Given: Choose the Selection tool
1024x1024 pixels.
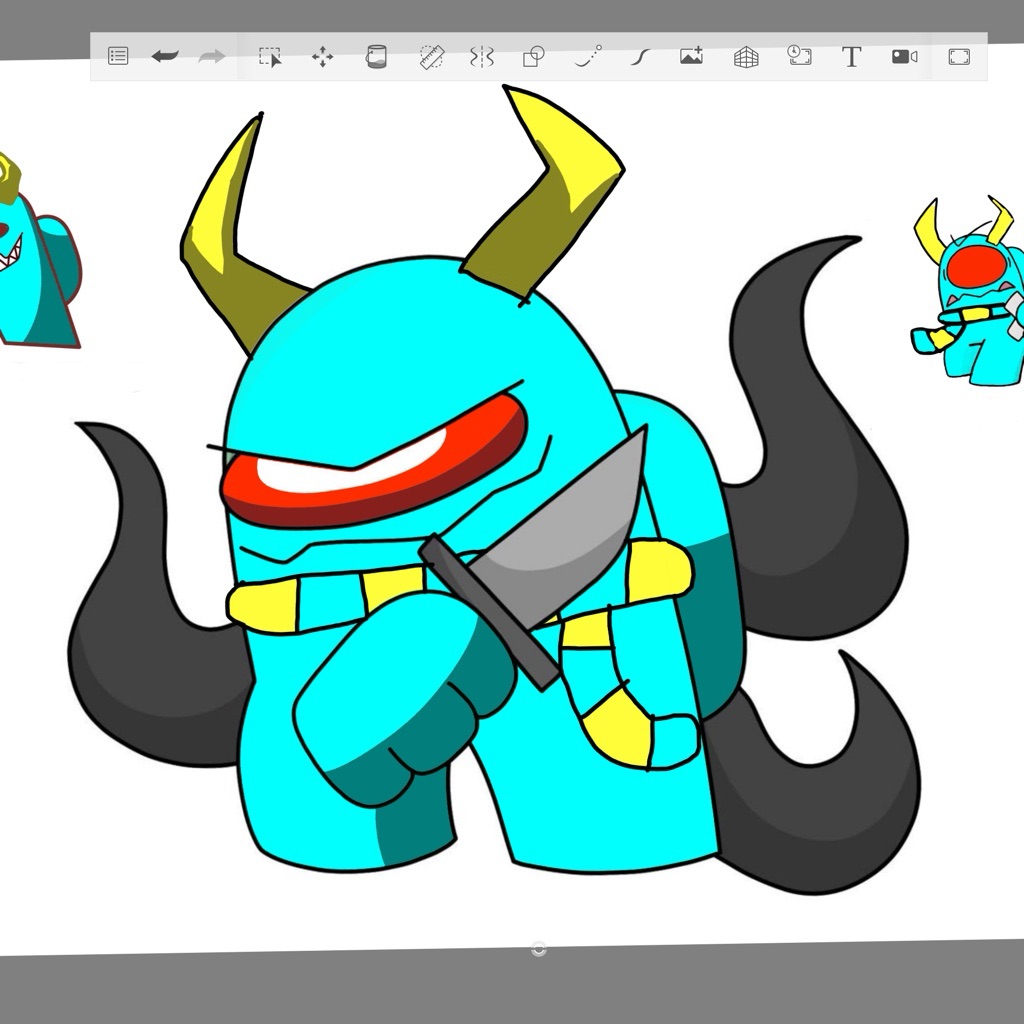Looking at the screenshot, I should point(270,57).
